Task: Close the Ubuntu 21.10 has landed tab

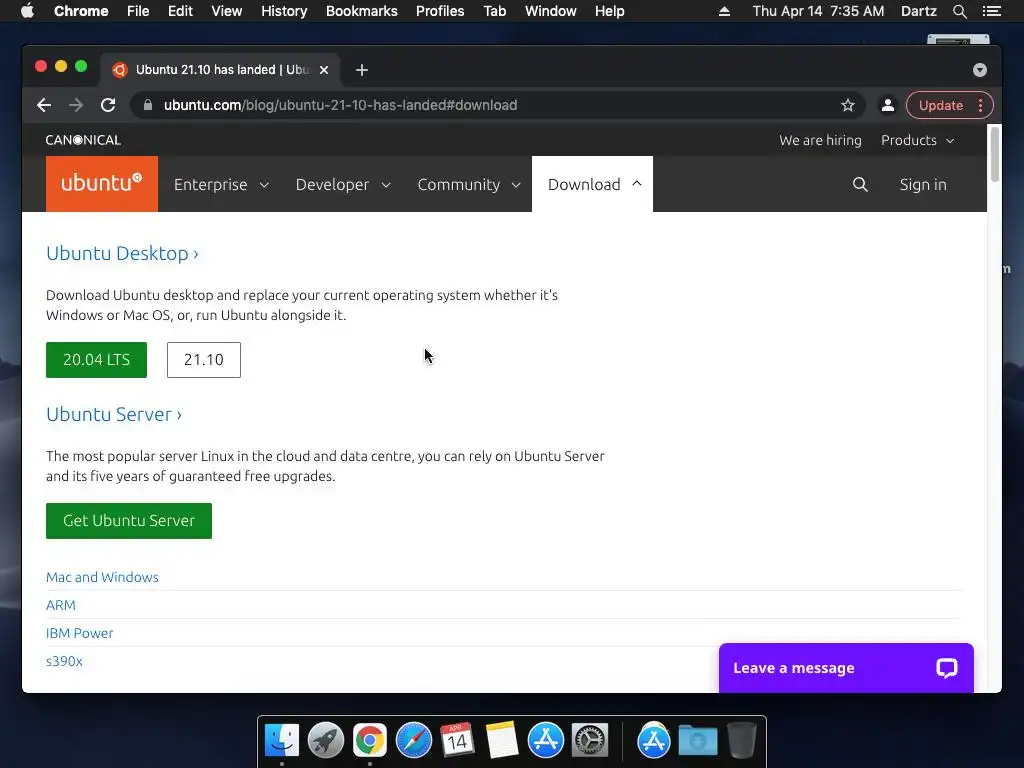Action: tap(324, 70)
